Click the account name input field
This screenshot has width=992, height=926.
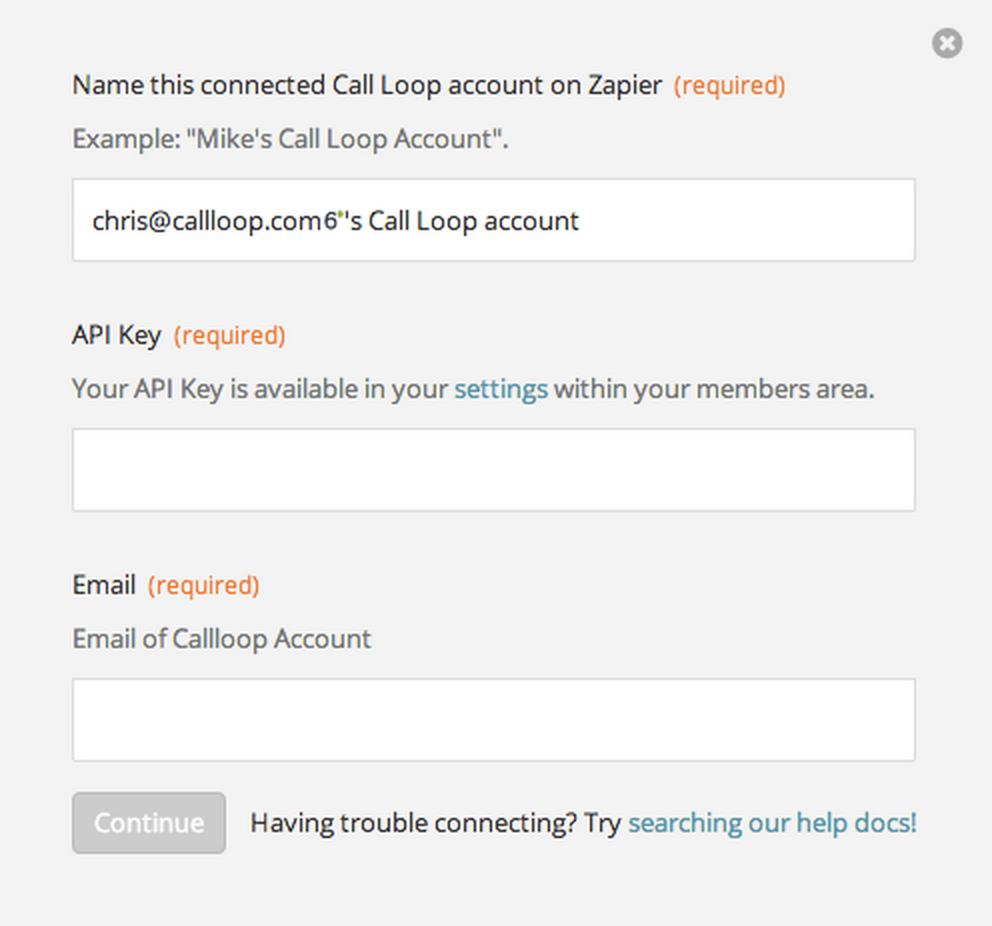(493, 220)
